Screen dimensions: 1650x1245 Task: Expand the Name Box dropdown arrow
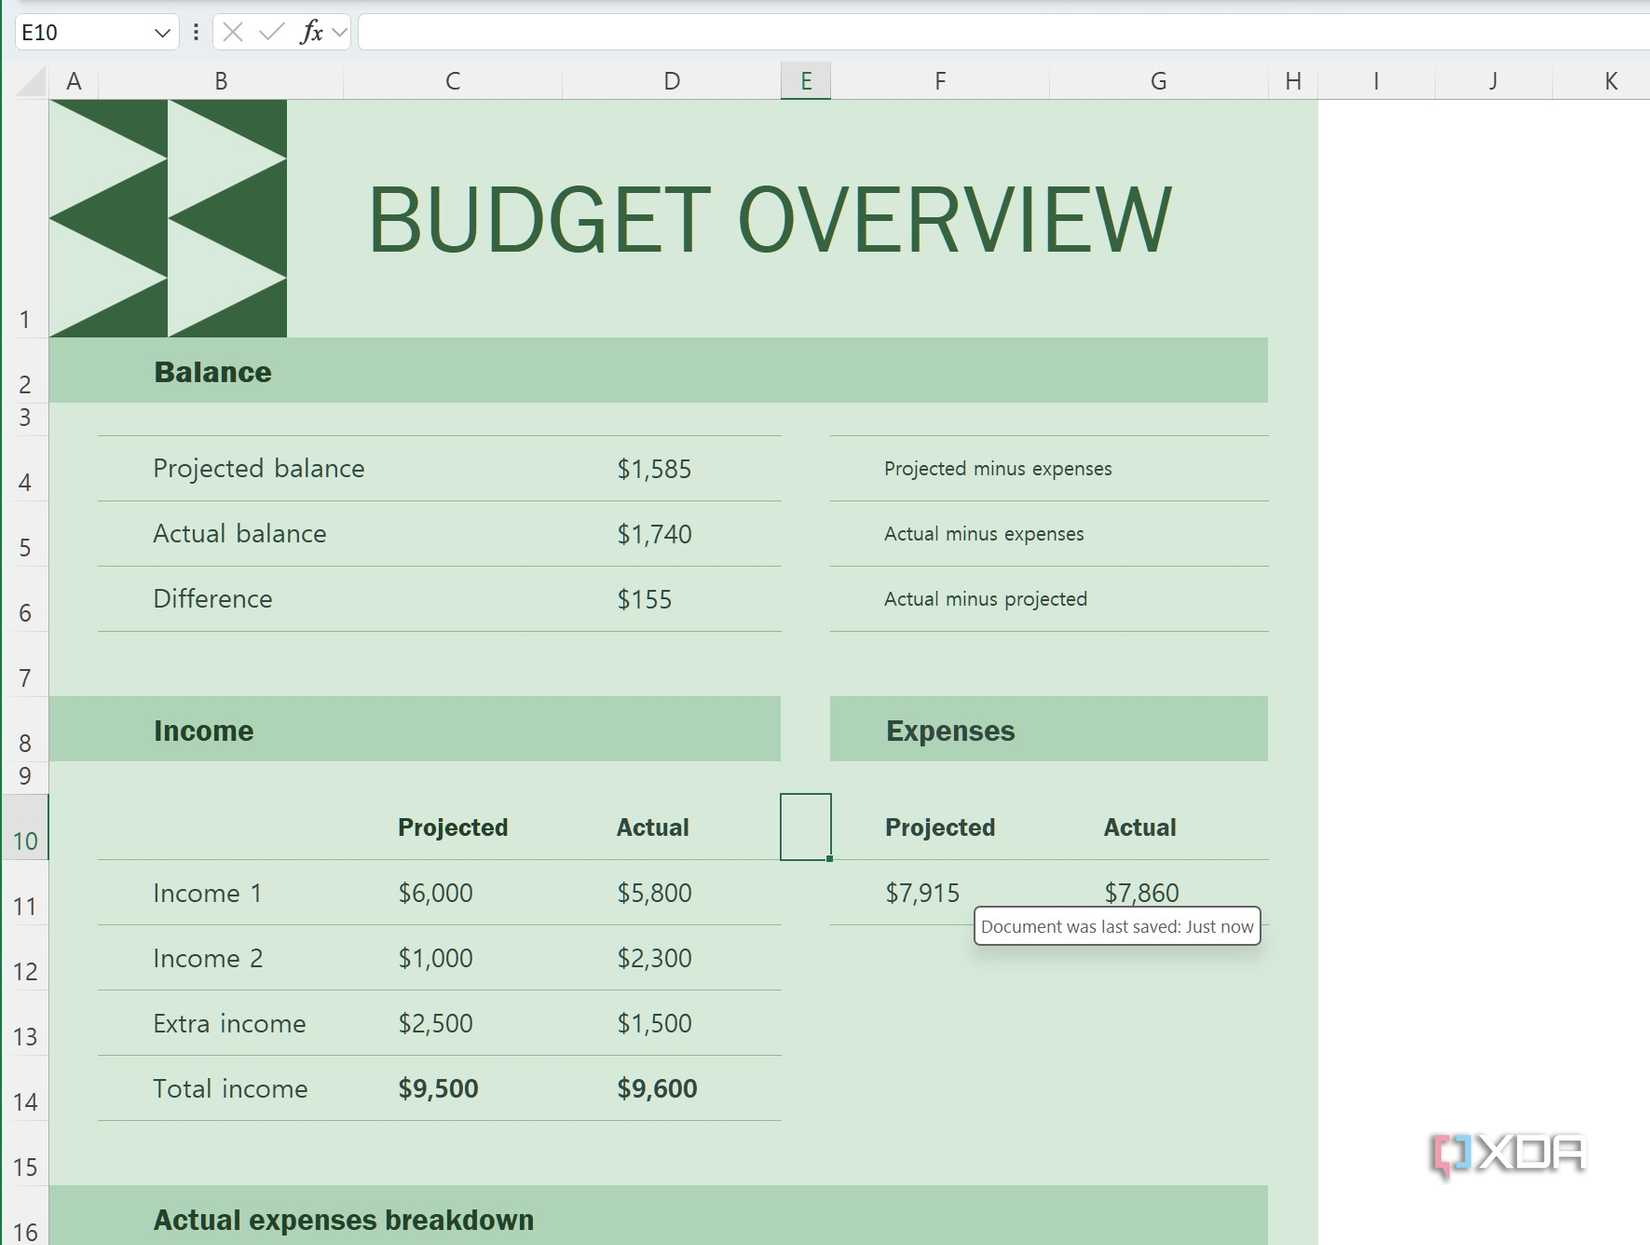(162, 33)
